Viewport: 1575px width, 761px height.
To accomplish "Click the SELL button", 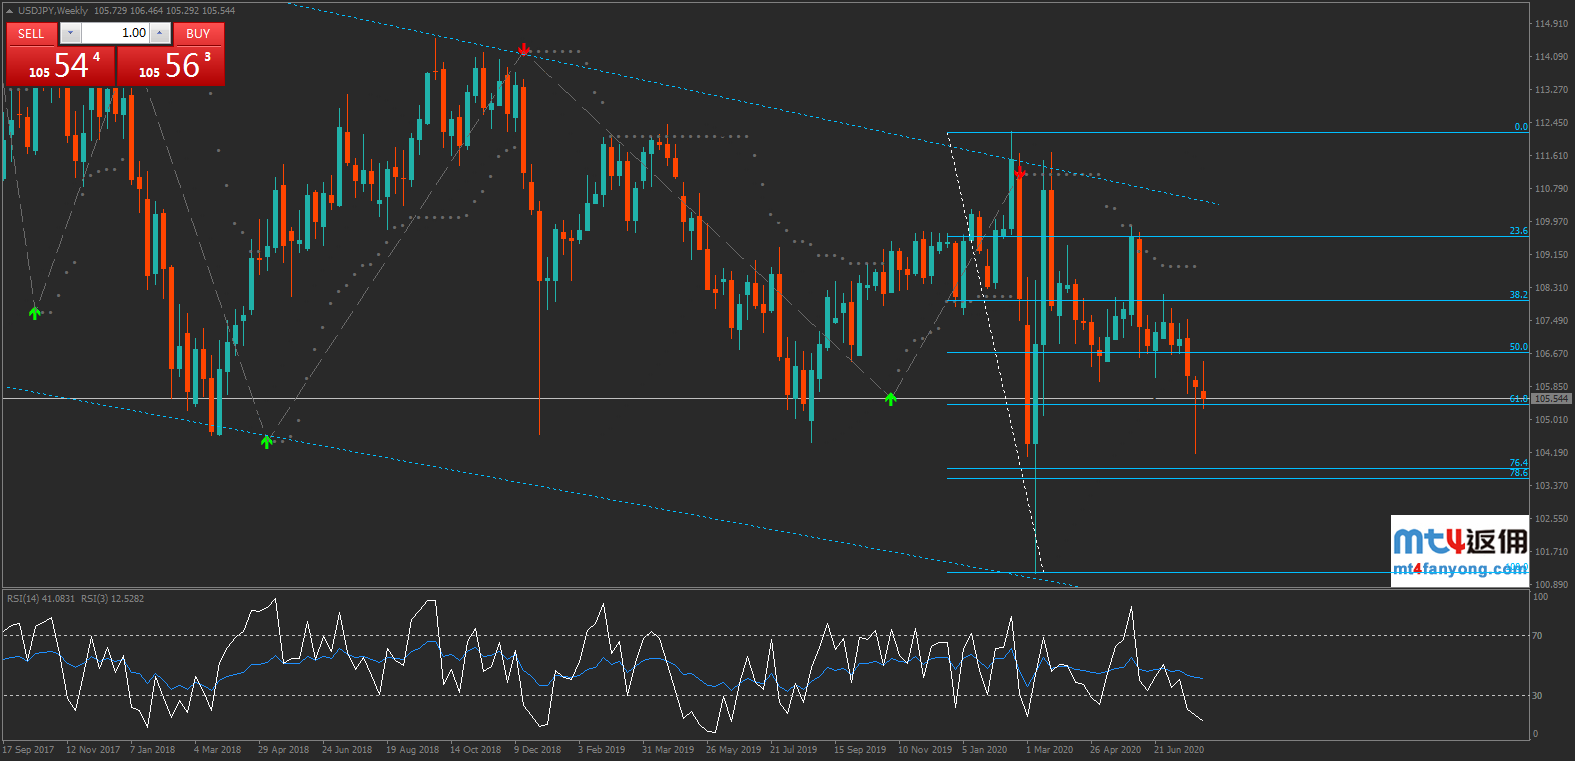I will 31,33.
